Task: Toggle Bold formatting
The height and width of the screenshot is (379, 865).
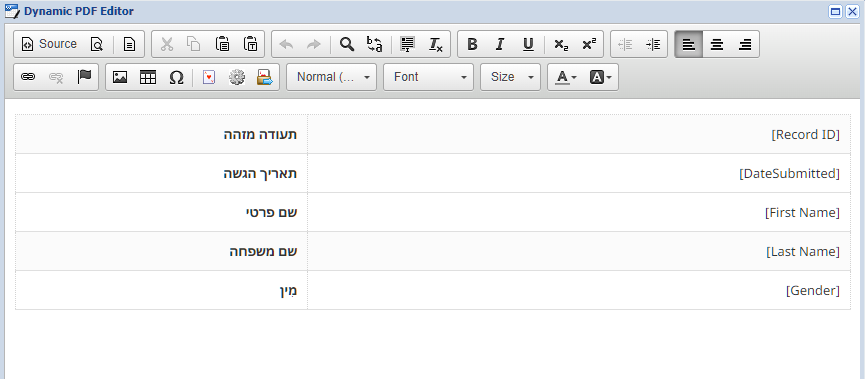Action: tap(472, 44)
